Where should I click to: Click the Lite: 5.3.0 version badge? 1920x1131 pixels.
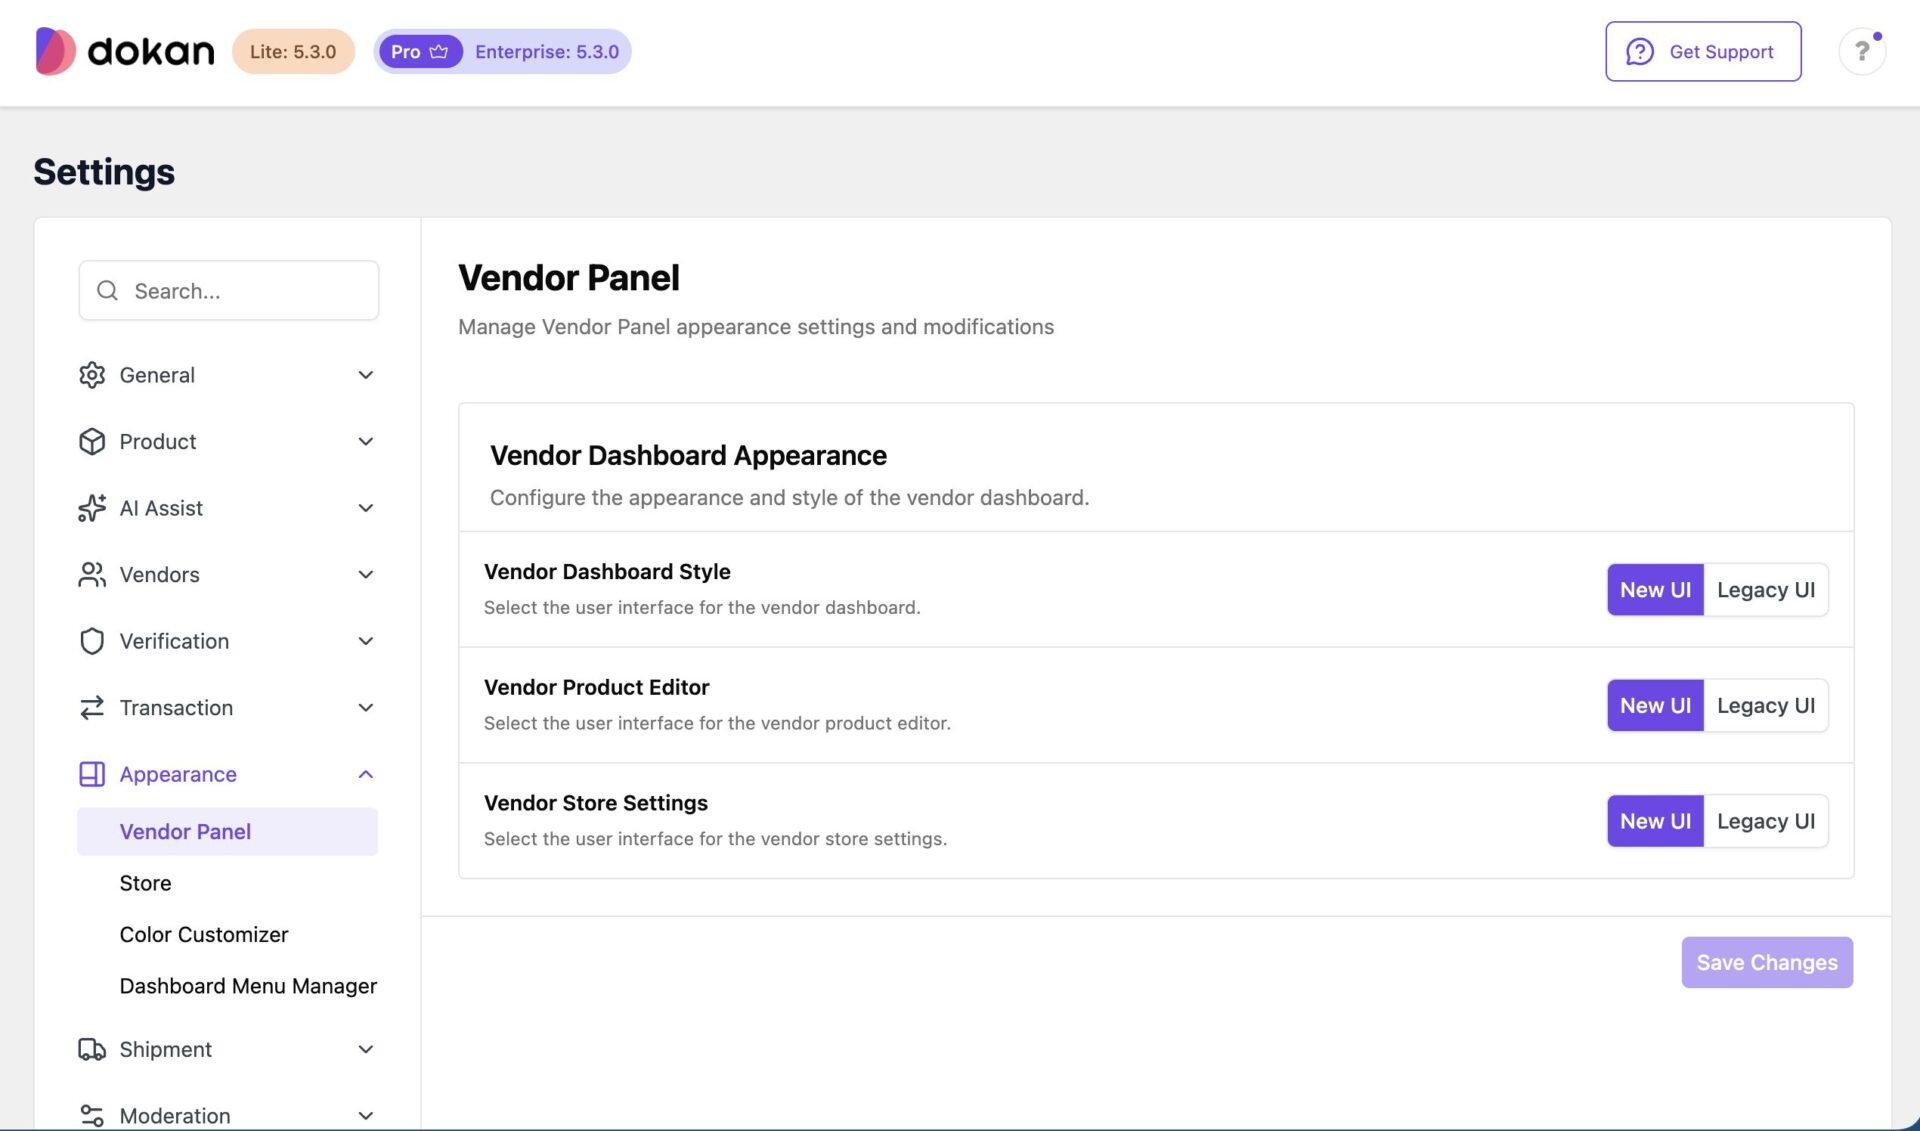(x=293, y=52)
